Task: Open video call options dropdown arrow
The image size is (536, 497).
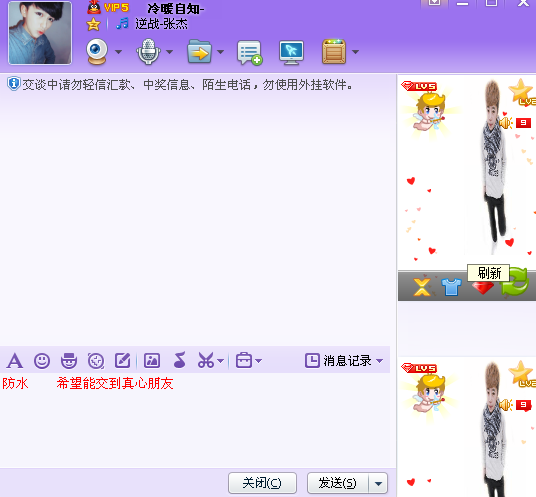Action: (x=118, y=52)
